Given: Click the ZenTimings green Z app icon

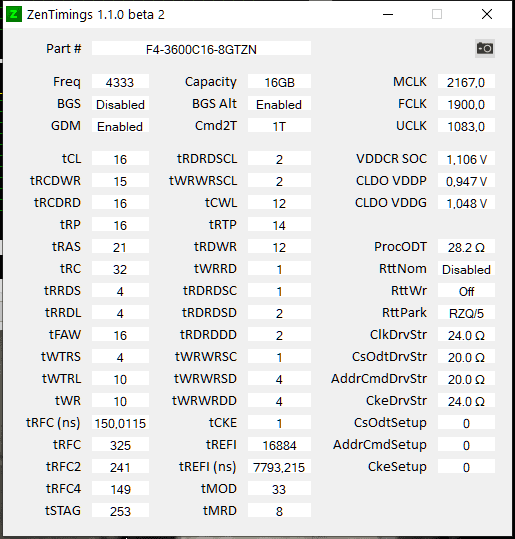Looking at the screenshot, I should (x=14, y=14).
